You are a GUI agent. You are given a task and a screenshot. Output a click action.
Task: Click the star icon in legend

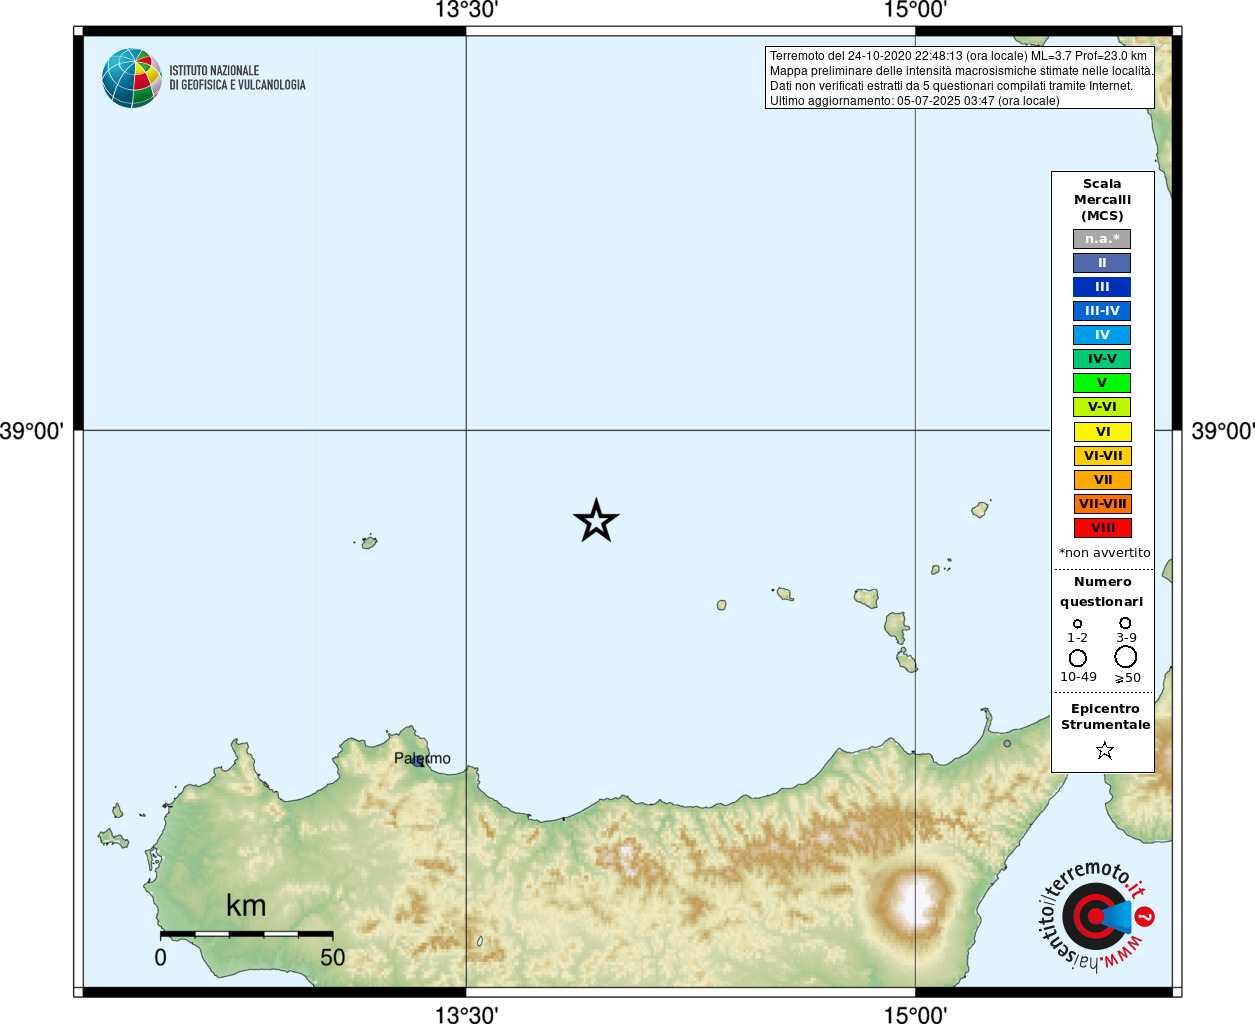(1104, 750)
